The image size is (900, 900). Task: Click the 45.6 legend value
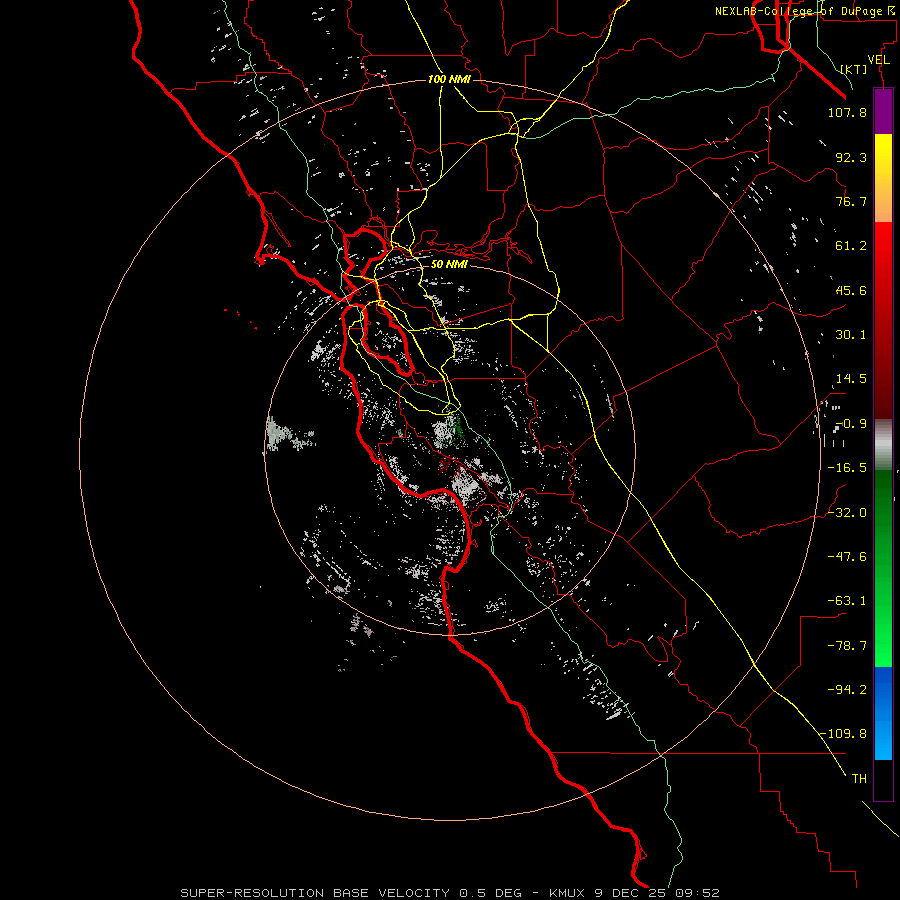point(851,290)
